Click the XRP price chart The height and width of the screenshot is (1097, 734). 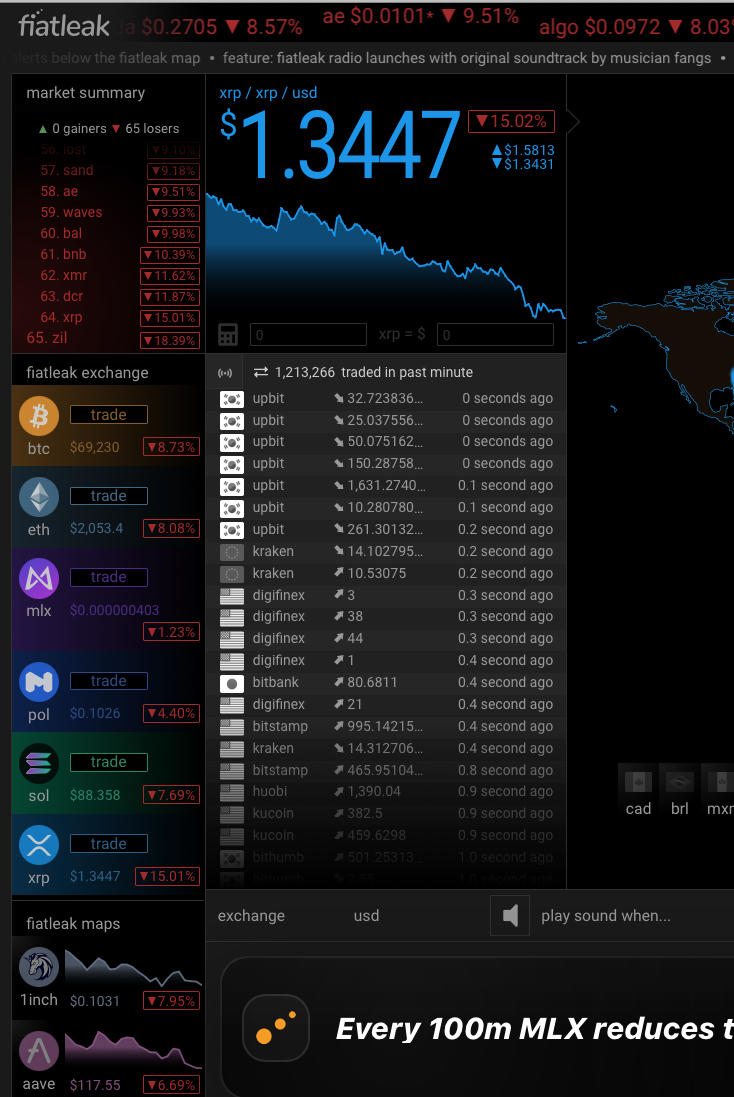[386, 257]
